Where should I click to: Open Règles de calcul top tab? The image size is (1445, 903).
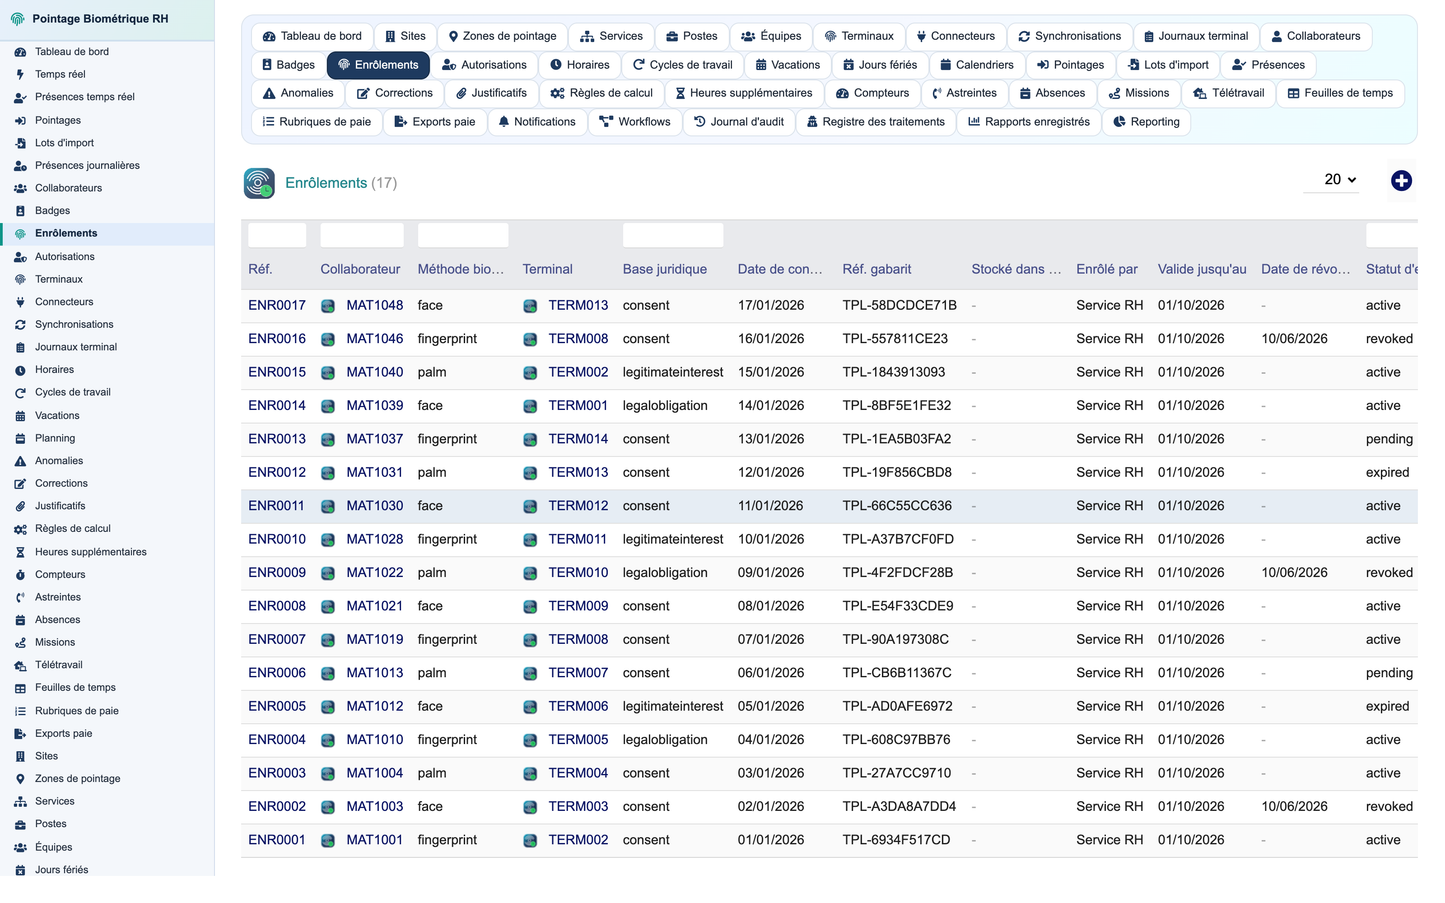602,93
